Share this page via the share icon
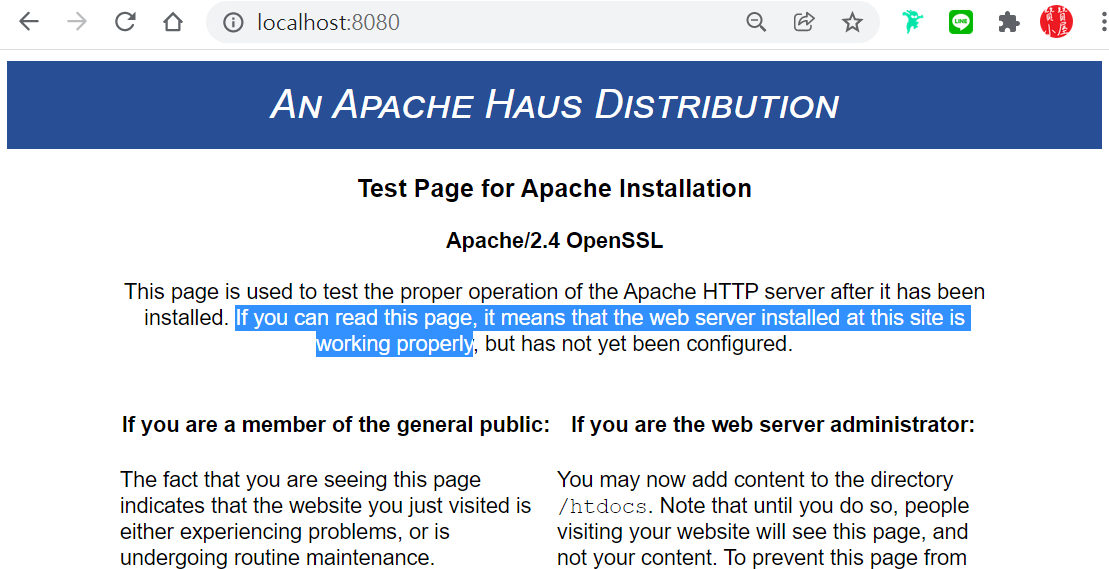Viewport: 1109px width, 569px height. pos(804,22)
